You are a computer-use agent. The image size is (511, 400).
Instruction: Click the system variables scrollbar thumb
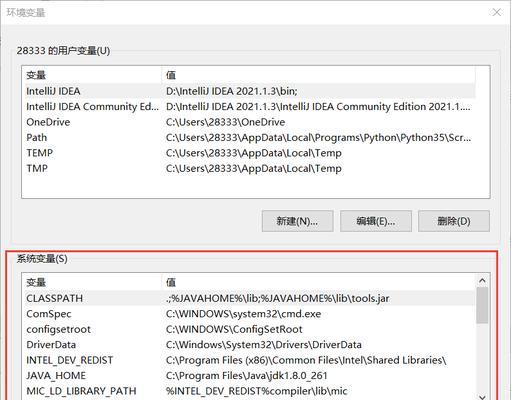(482, 305)
